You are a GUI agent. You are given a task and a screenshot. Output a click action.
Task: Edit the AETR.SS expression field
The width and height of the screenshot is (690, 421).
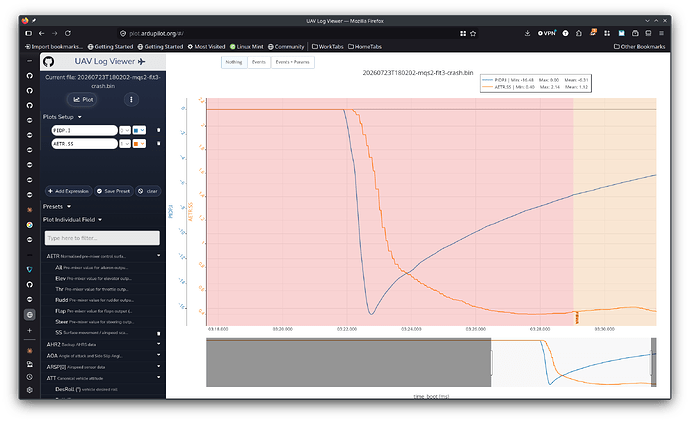coord(84,143)
